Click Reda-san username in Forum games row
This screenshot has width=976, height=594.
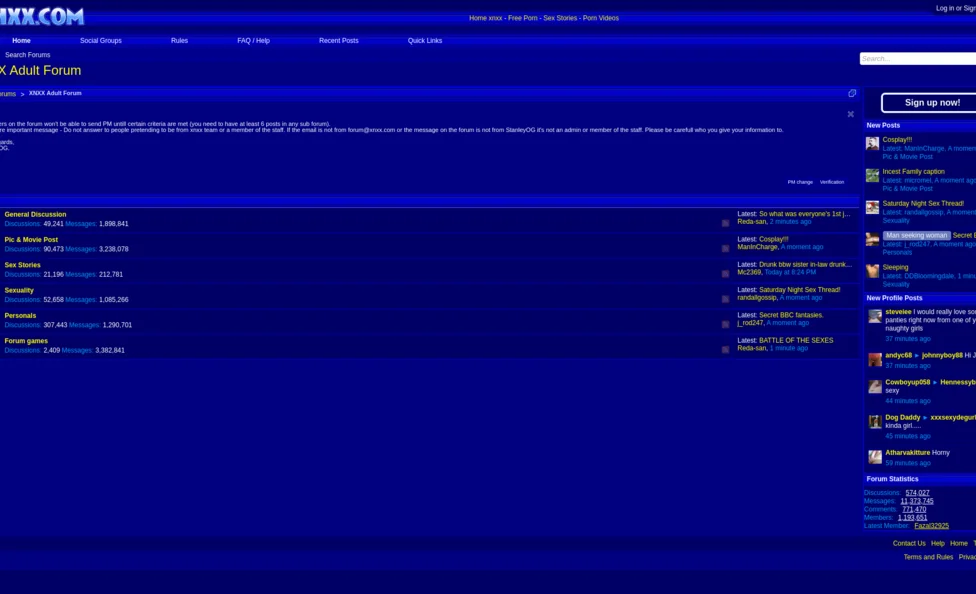coord(751,348)
